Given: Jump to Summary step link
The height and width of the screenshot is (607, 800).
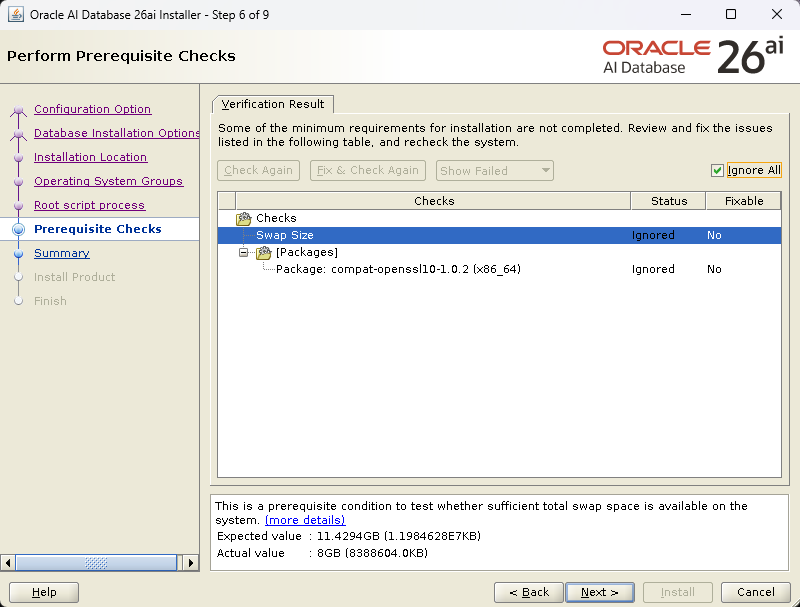Looking at the screenshot, I should click(x=62, y=253).
